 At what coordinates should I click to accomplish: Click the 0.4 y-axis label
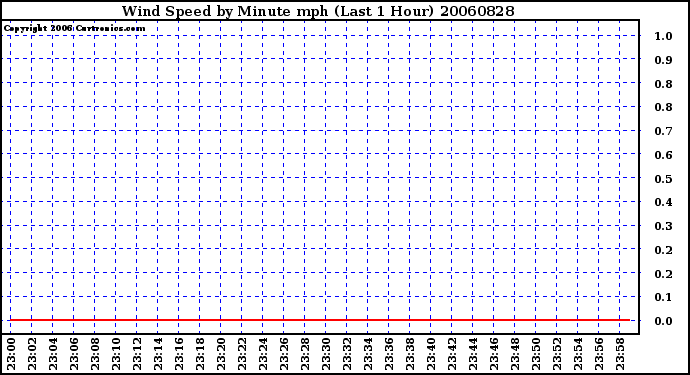coord(663,202)
